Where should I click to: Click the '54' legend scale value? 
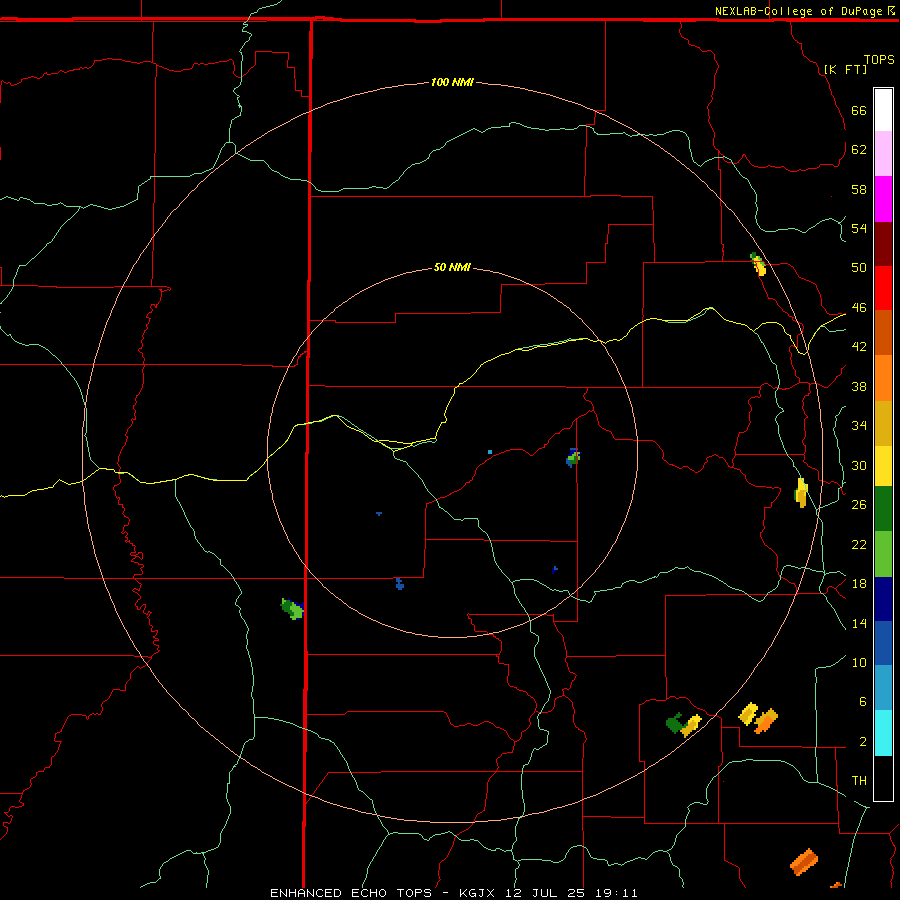pyautogui.click(x=859, y=228)
